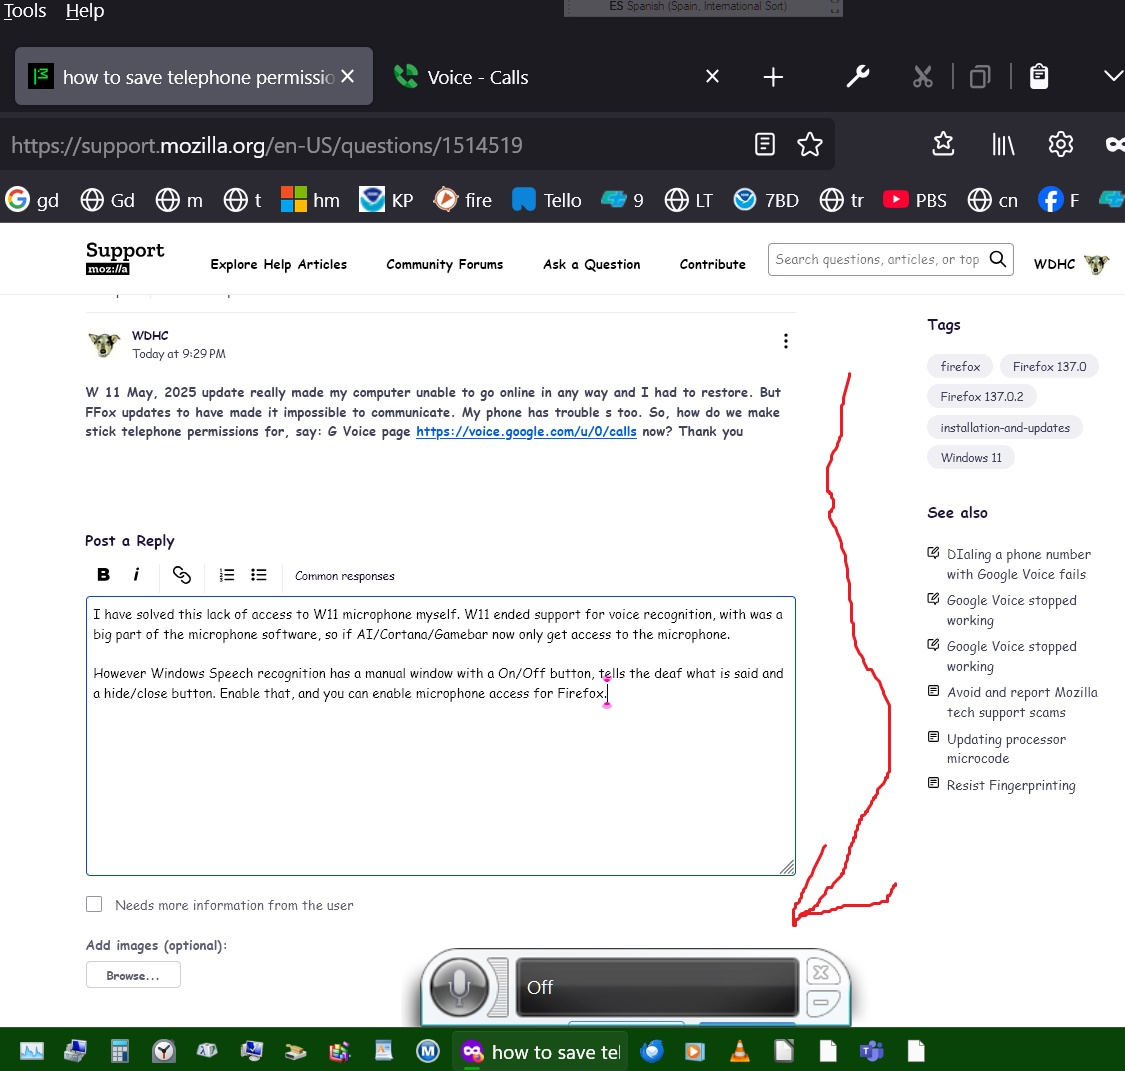Open VLC media player from the taskbar
This screenshot has height=1071, width=1125.
pos(739,1051)
